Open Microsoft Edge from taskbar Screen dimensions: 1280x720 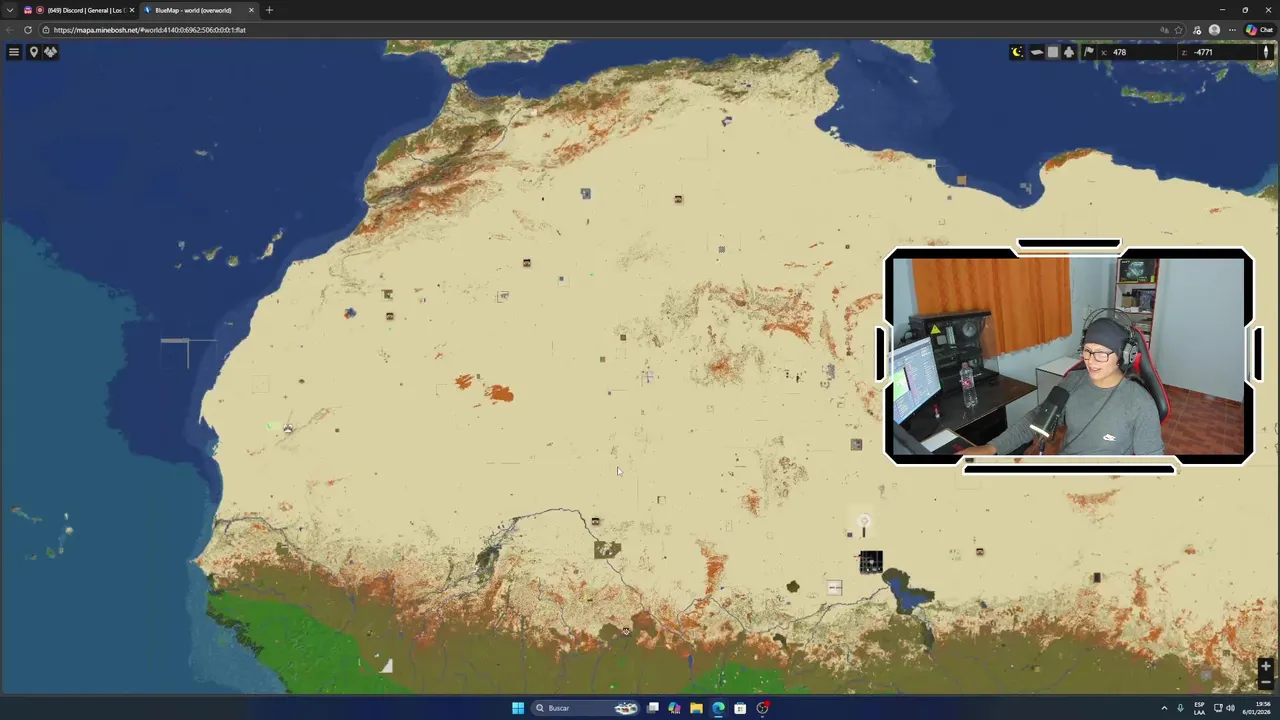coord(718,708)
